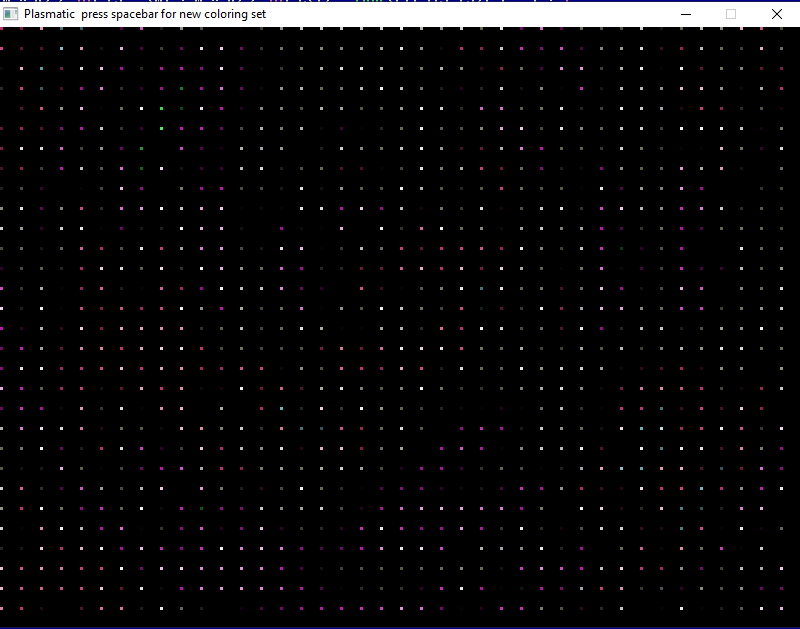
Task: Click the top-left corner of the dot canvas
Action: (4, 31)
